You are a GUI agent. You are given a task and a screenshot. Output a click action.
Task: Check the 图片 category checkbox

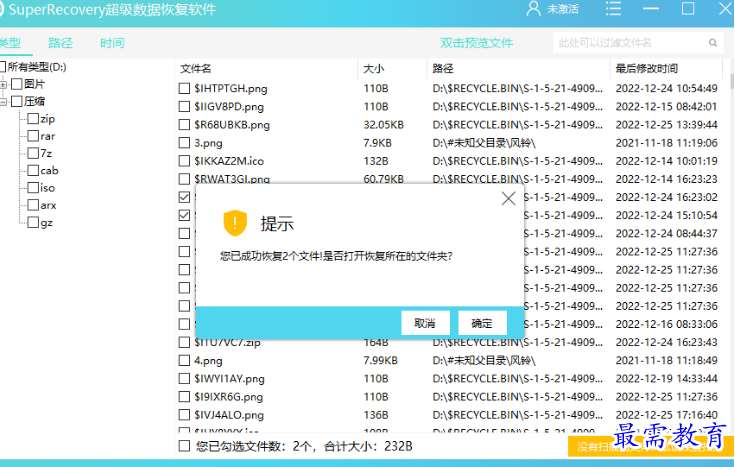pyautogui.click(x=17, y=84)
